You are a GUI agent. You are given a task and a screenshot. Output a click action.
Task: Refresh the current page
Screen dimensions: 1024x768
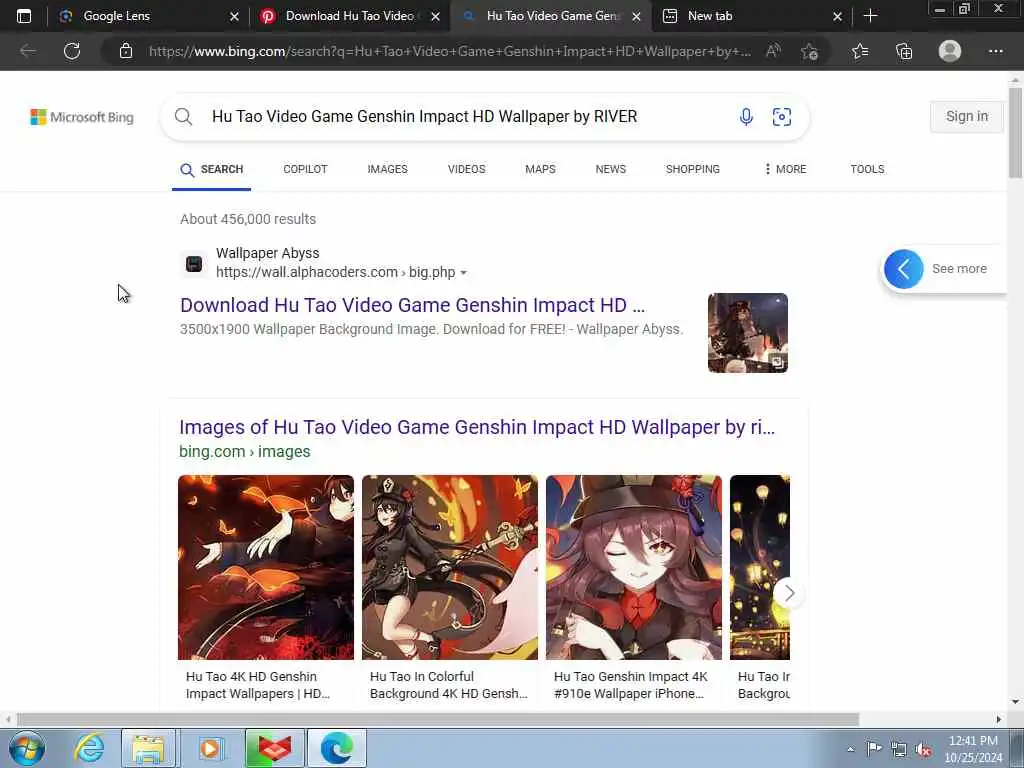[x=72, y=51]
